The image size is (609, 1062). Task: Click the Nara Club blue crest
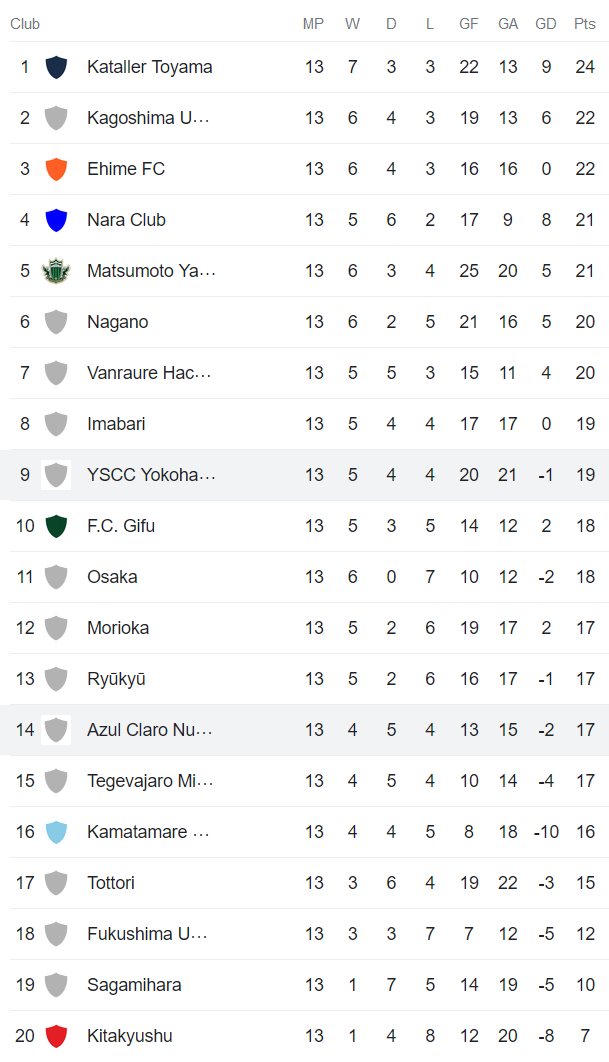coord(57,219)
